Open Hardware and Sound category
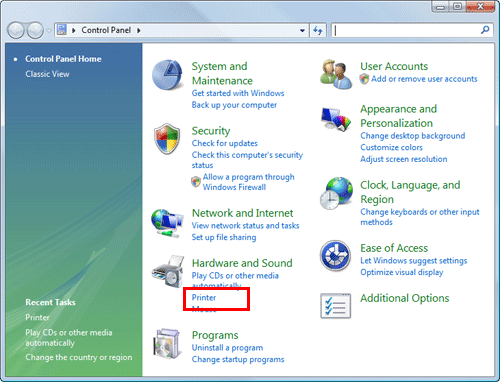This screenshot has width=500, height=382. click(242, 263)
